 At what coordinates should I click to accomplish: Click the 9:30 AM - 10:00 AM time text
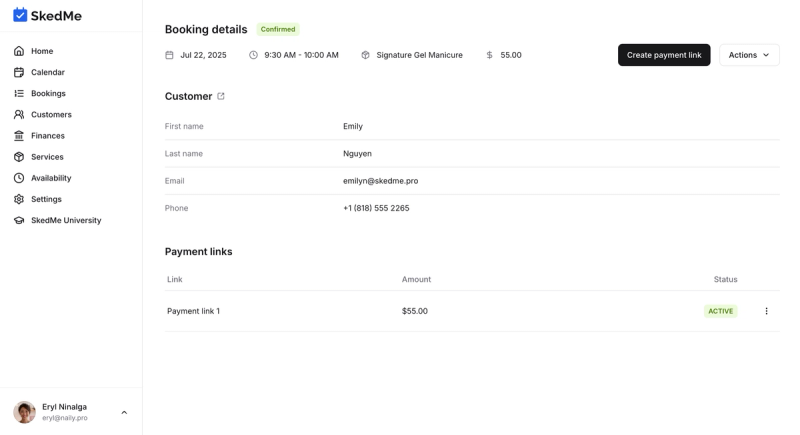pyautogui.click(x=302, y=55)
